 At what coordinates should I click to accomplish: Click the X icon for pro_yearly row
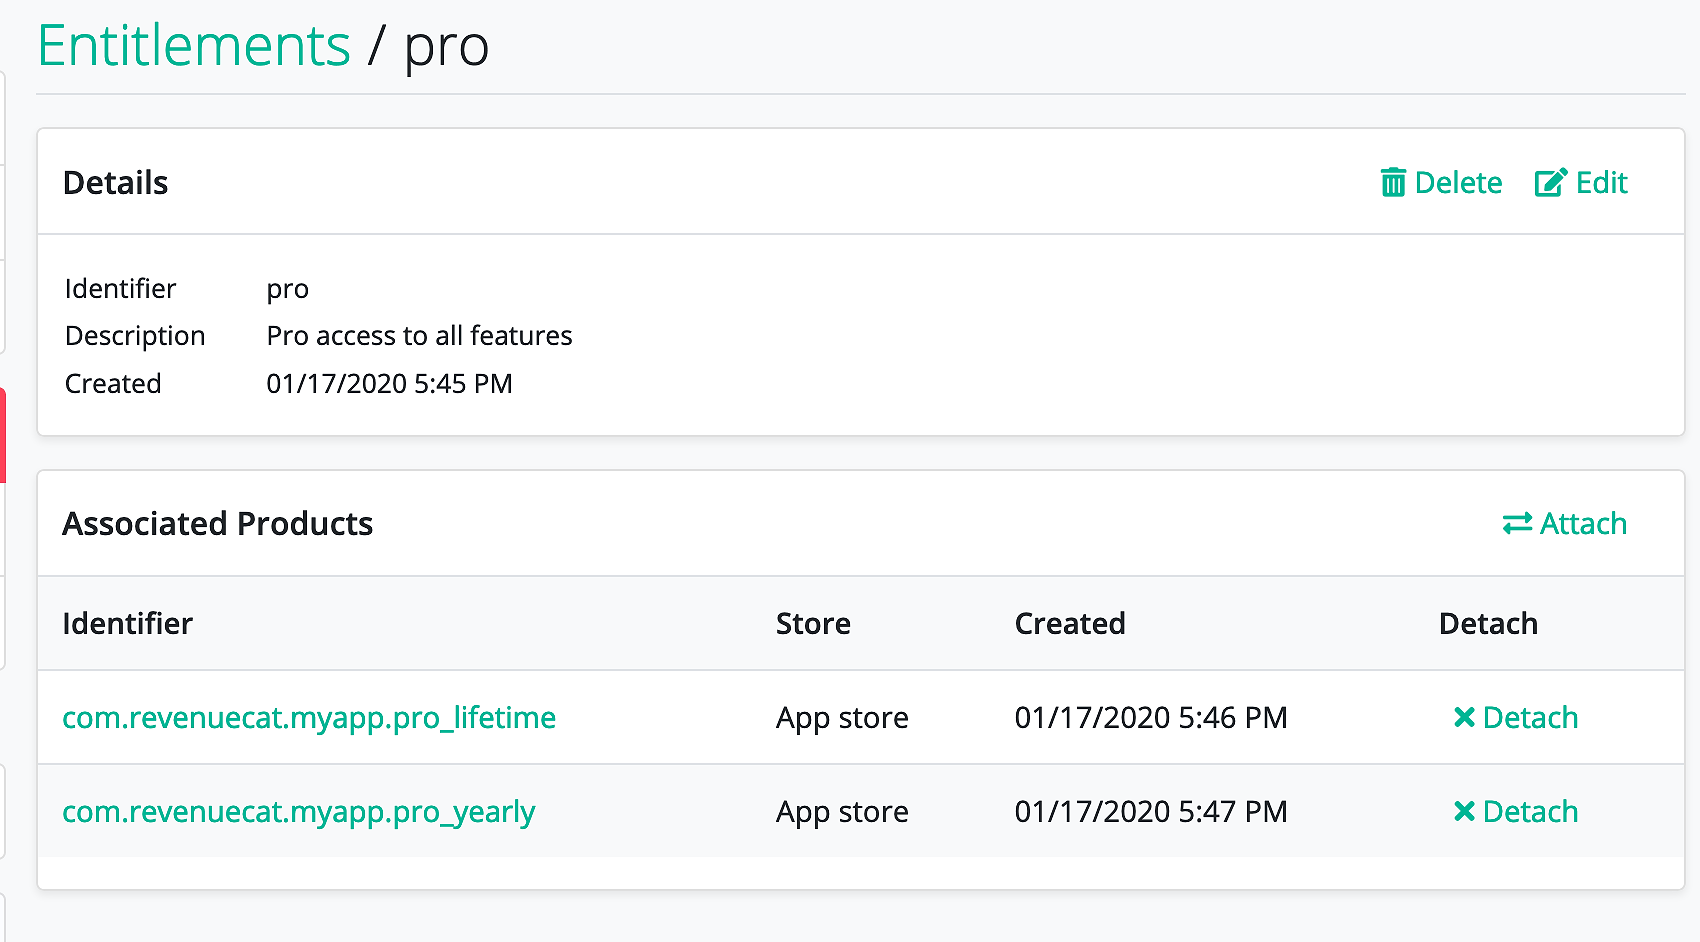[x=1464, y=811]
